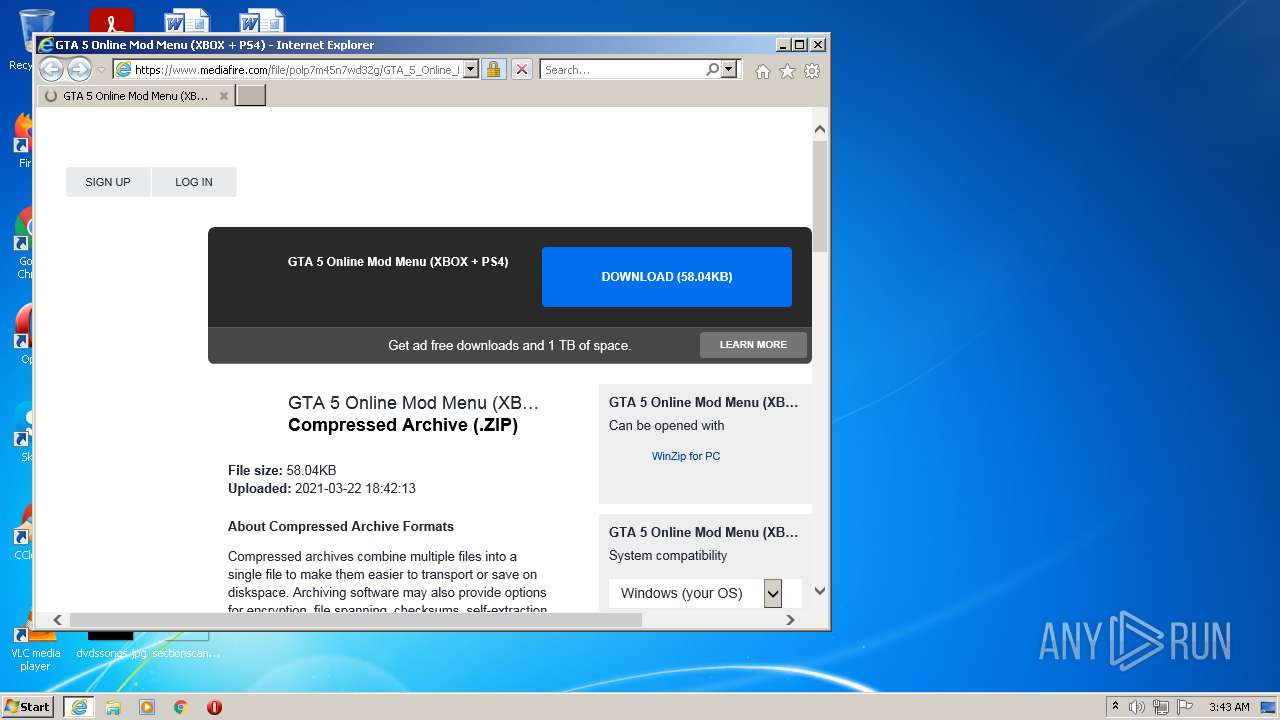This screenshot has height=720, width=1280.
Task: Click the LOG IN button
Action: (x=194, y=182)
